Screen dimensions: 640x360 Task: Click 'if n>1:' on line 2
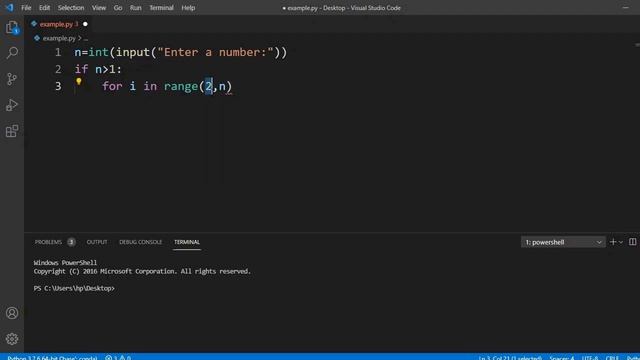[98, 69]
